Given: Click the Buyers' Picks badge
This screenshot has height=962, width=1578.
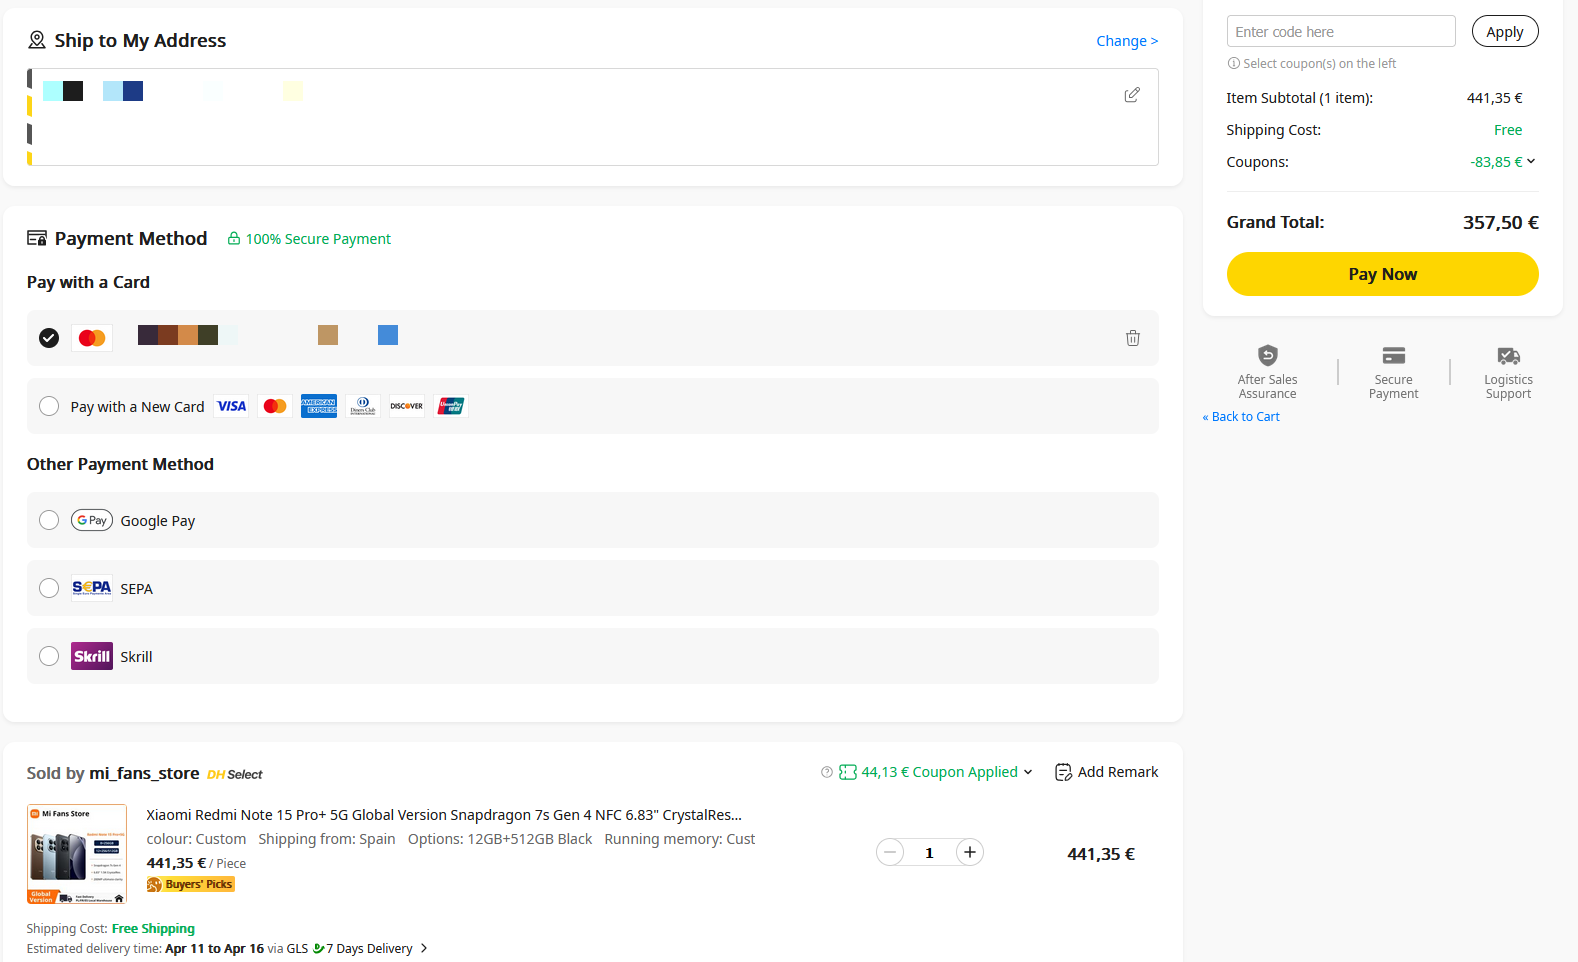Looking at the screenshot, I should (x=190, y=884).
